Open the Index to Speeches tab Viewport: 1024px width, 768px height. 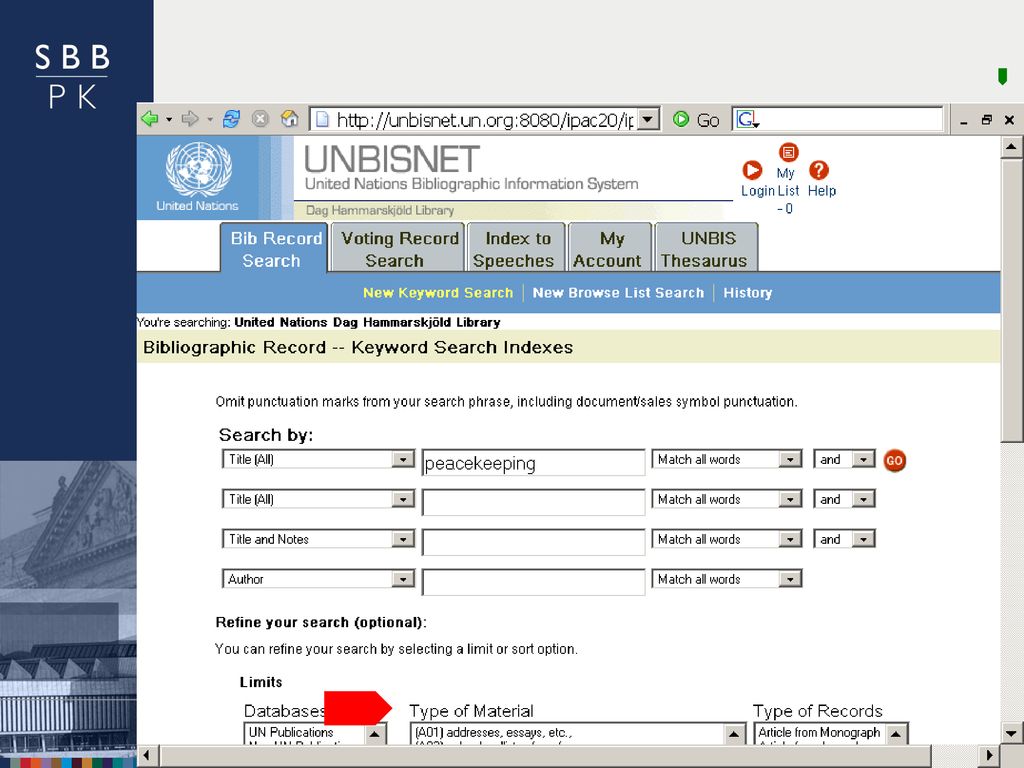point(516,248)
